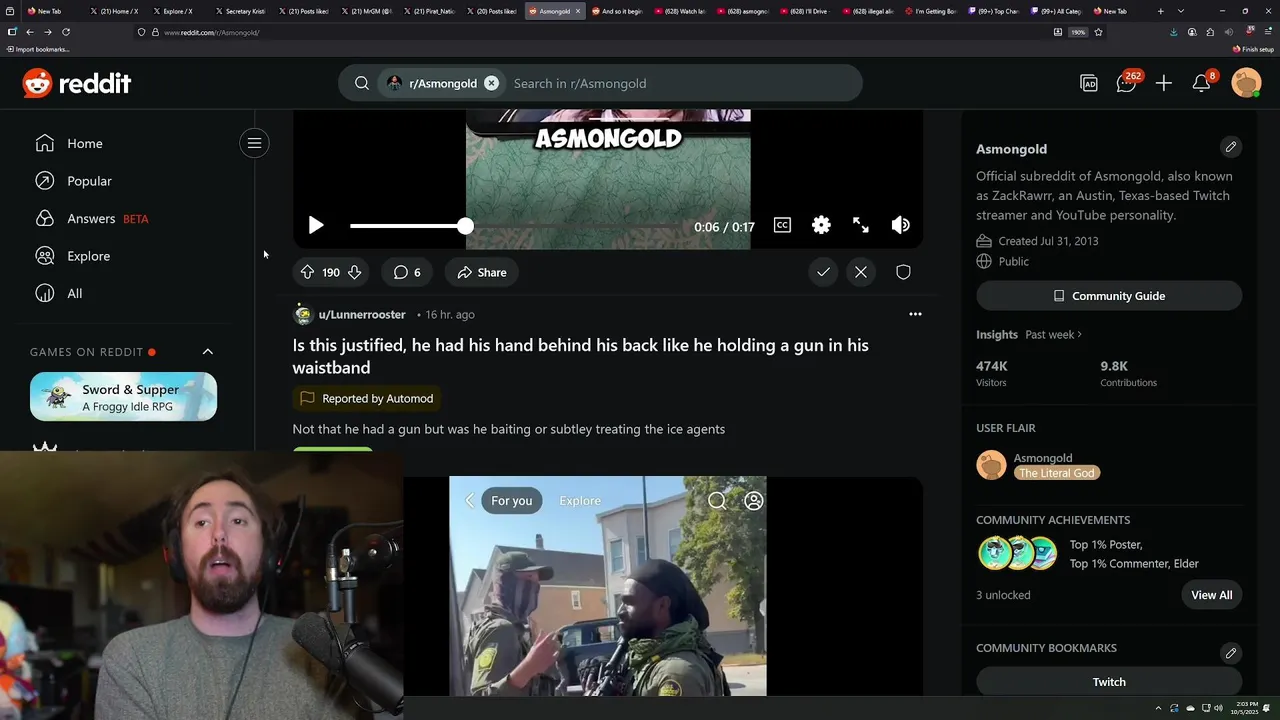Open 'For you' in the embedded video
The width and height of the screenshot is (1280, 720).
pos(511,501)
